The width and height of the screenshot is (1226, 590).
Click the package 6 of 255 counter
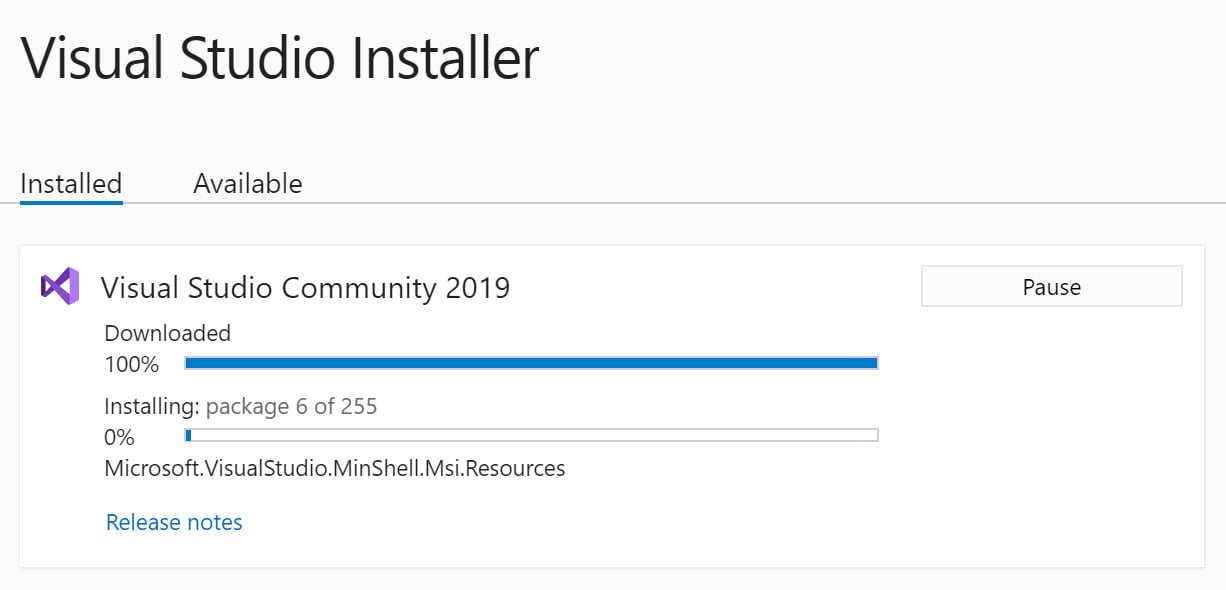pos(292,406)
